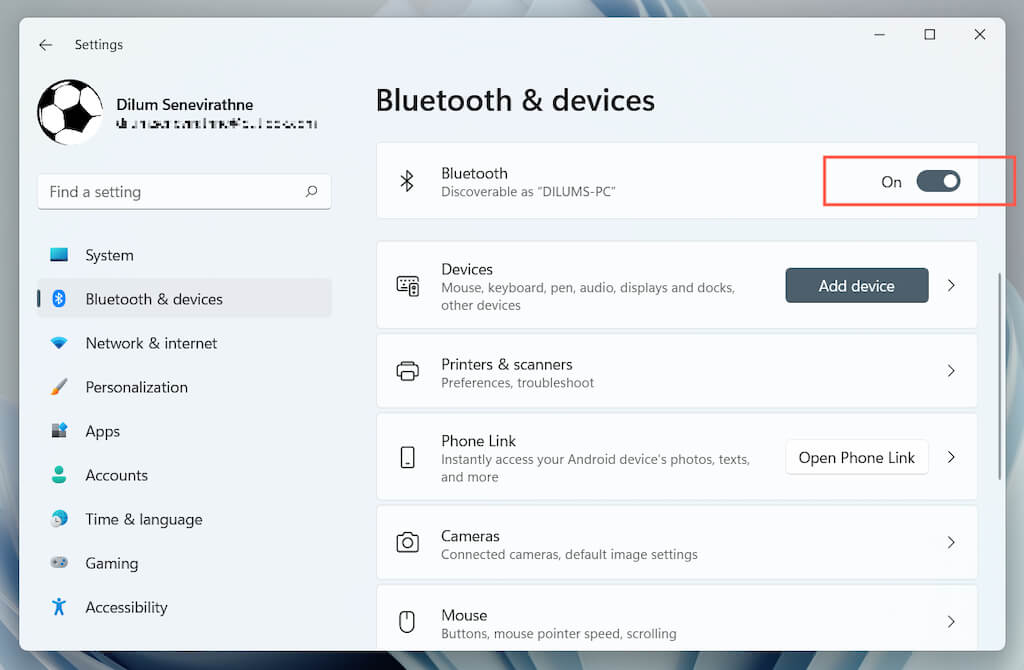Expand the Cameras settings row
The height and width of the screenshot is (670, 1024).
[x=951, y=542]
